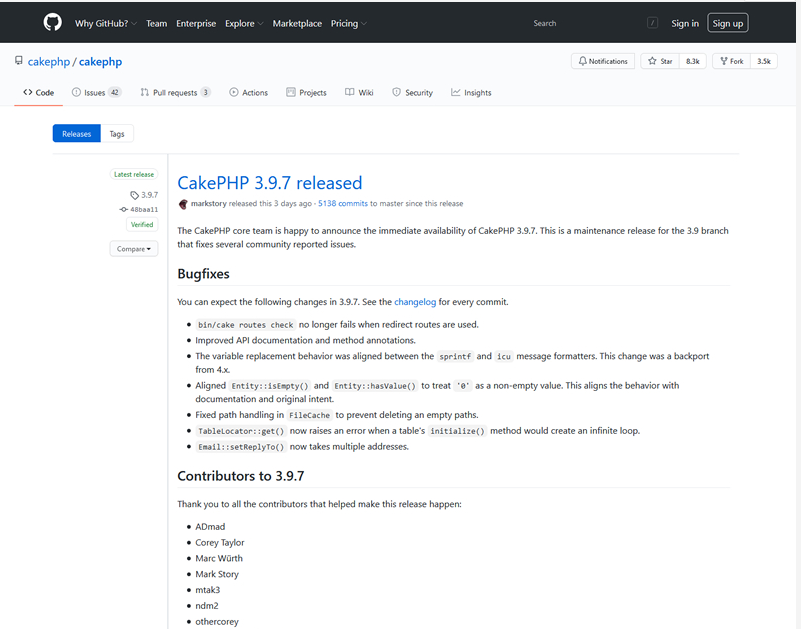Click Sign in

(685, 24)
